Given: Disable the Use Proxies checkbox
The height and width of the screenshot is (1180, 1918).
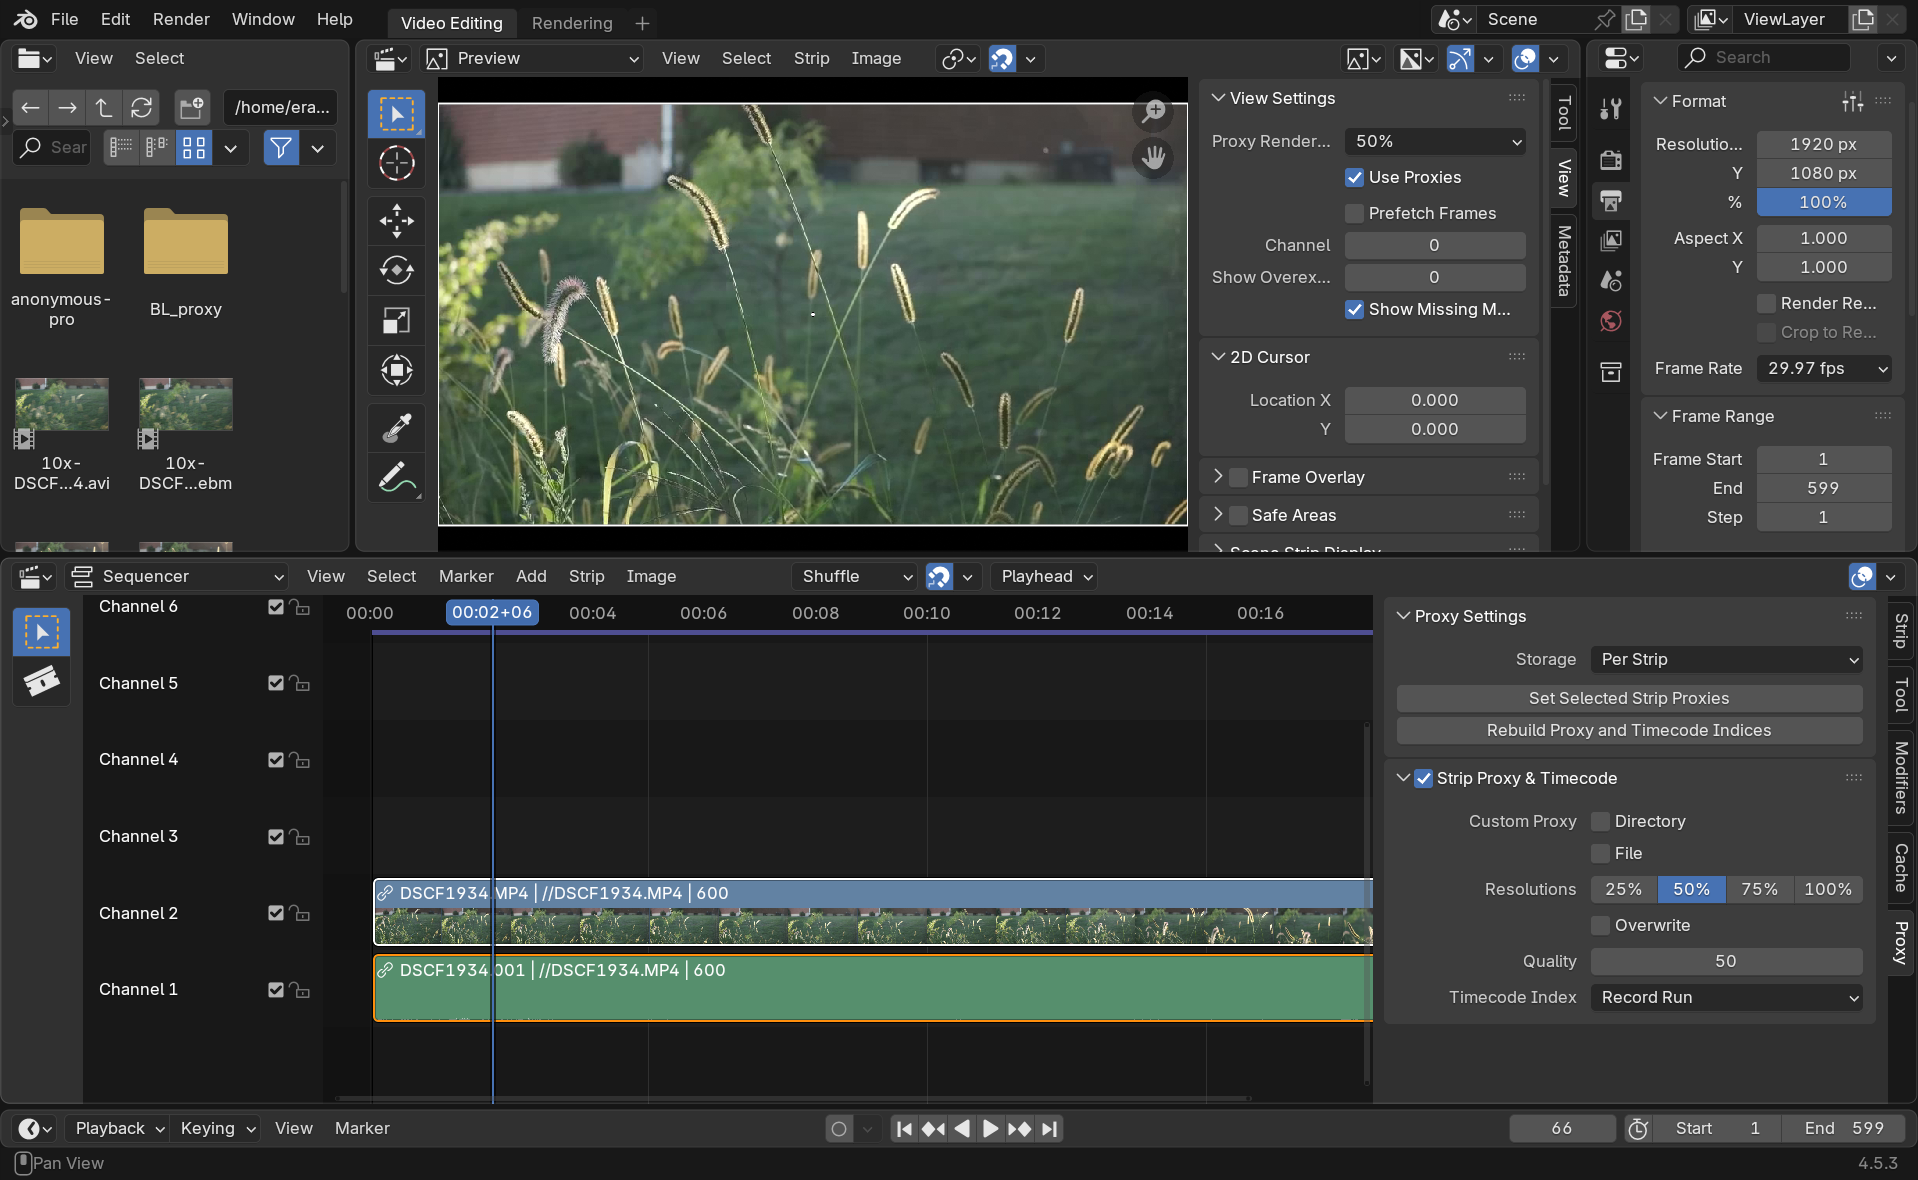Looking at the screenshot, I should (1355, 177).
